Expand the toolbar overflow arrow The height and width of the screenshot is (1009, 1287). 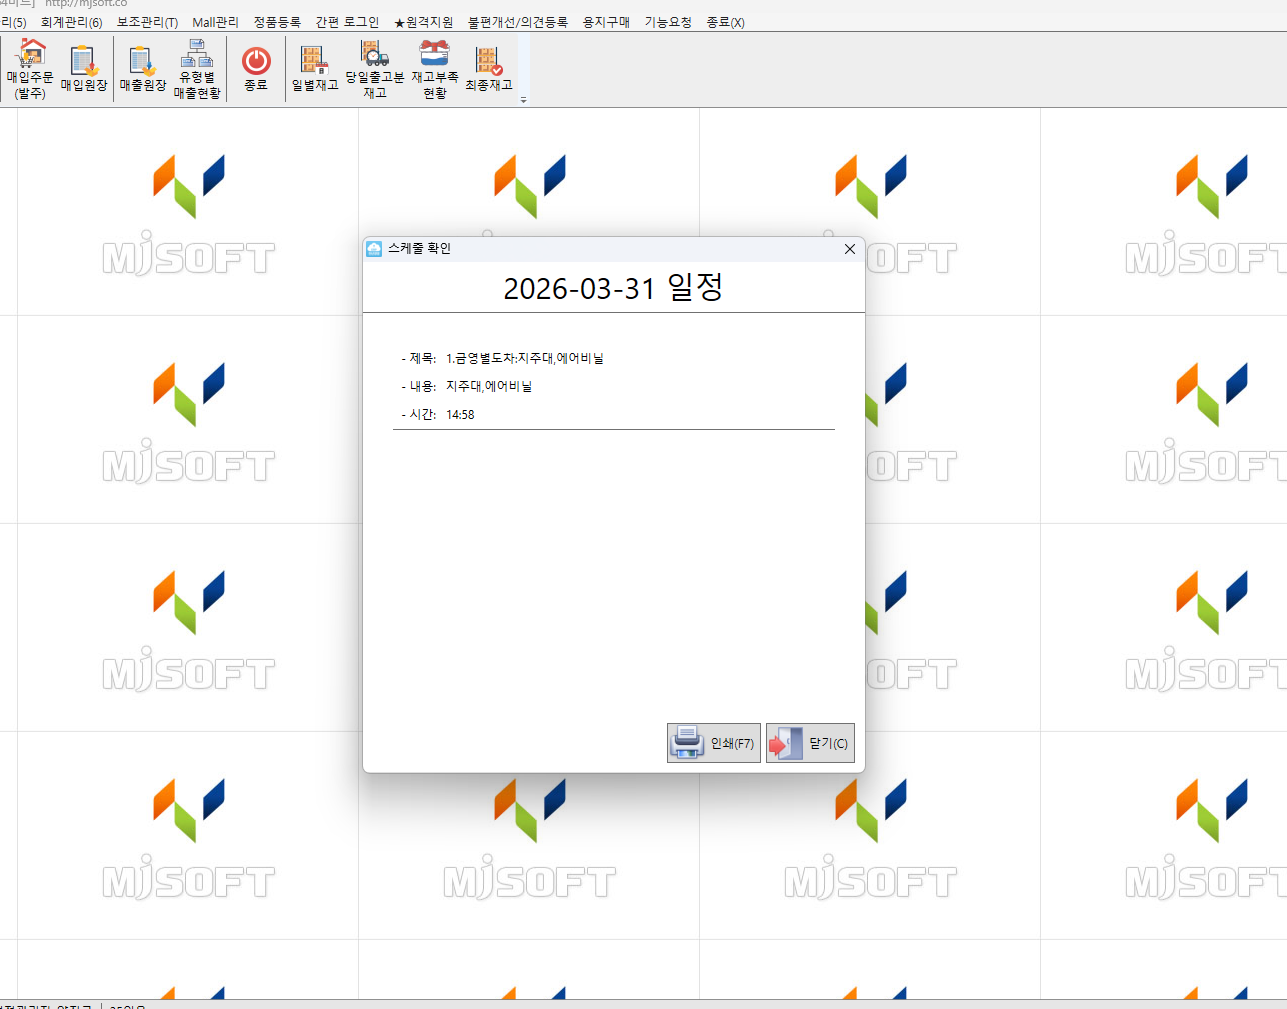click(523, 100)
